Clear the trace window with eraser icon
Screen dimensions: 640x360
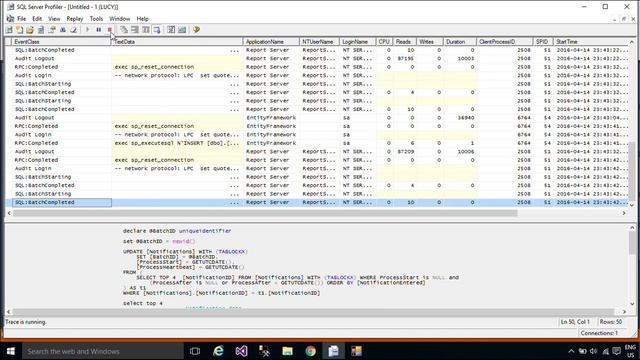click(73, 30)
